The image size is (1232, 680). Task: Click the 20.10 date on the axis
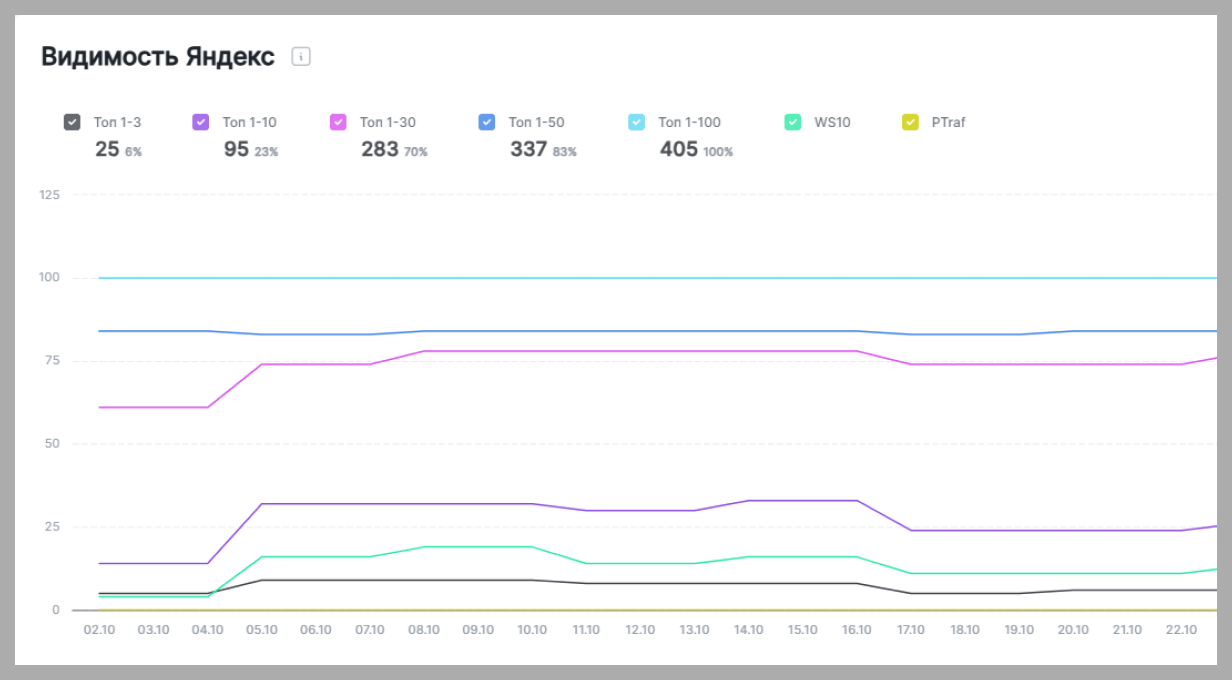pos(1074,630)
